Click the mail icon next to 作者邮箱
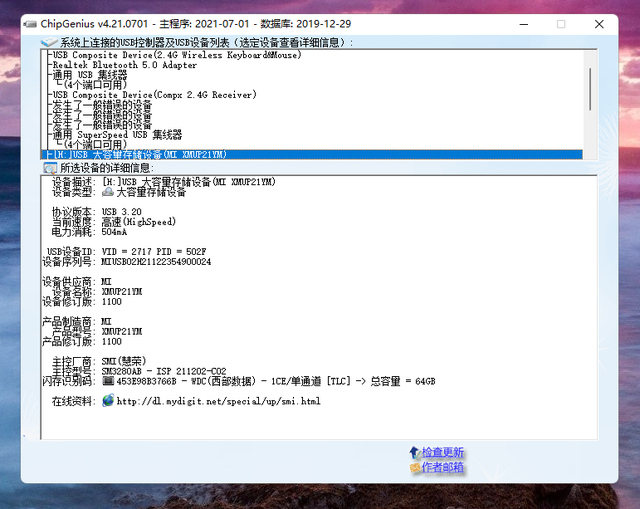 point(415,467)
